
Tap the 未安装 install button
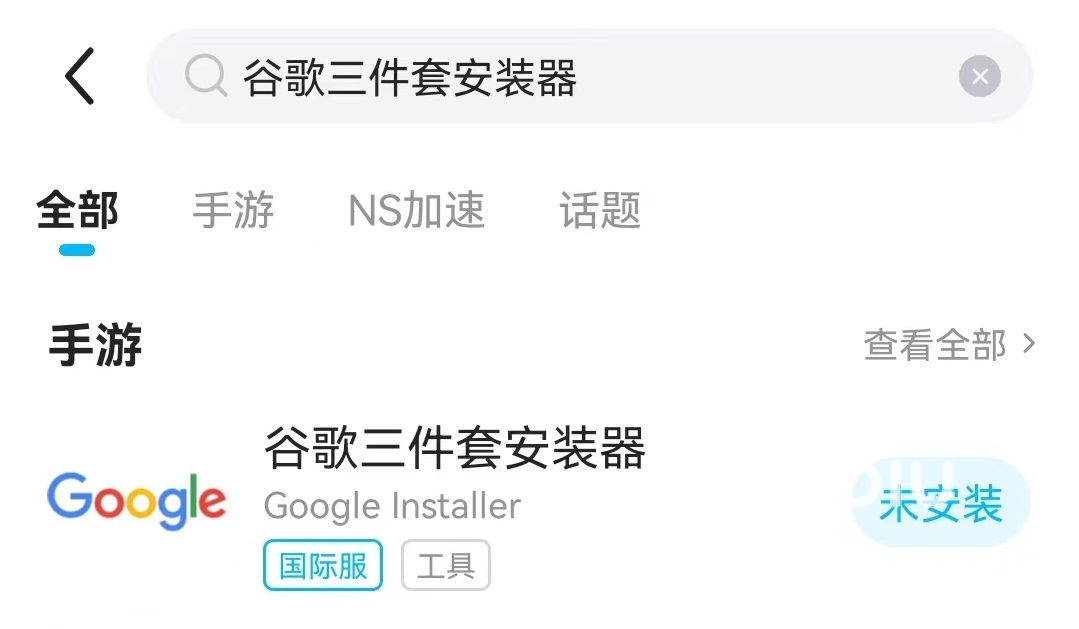coord(940,505)
